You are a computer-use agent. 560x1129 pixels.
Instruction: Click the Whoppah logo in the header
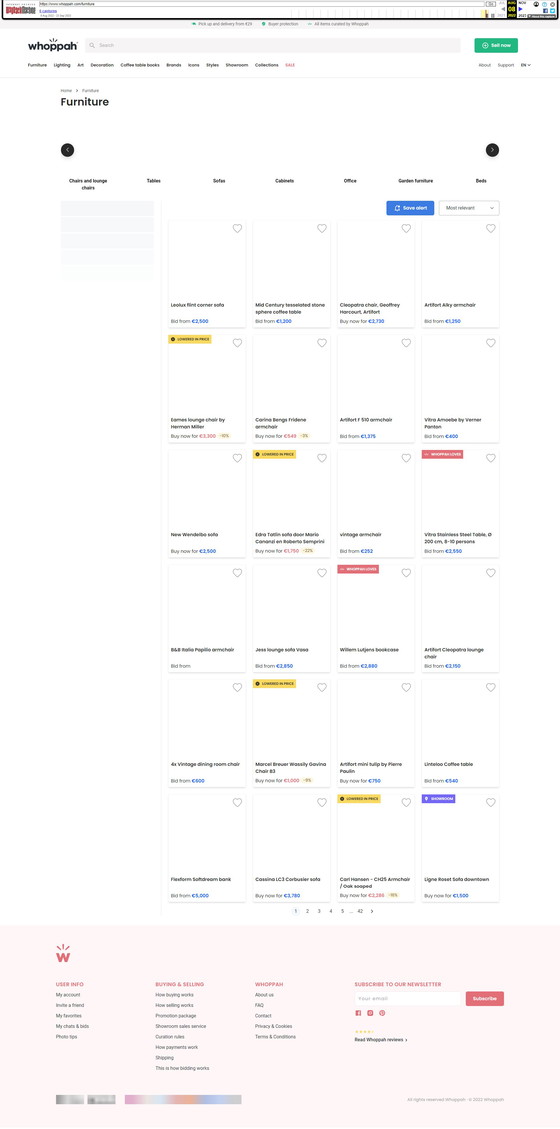coord(52,45)
